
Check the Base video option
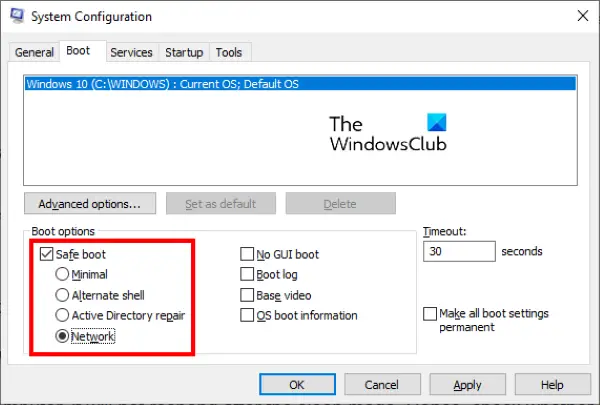[247, 295]
